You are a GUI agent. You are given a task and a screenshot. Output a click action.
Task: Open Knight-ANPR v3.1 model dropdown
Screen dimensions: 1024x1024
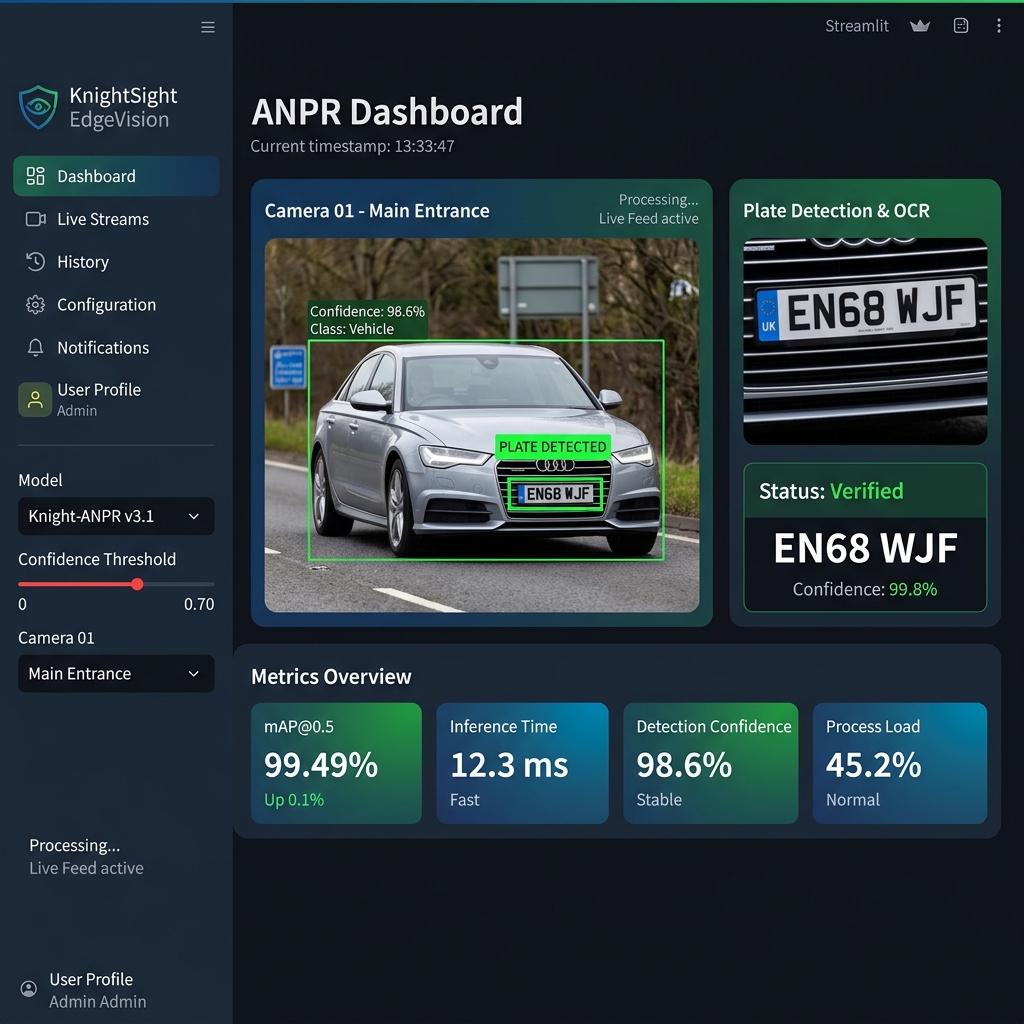[116, 516]
